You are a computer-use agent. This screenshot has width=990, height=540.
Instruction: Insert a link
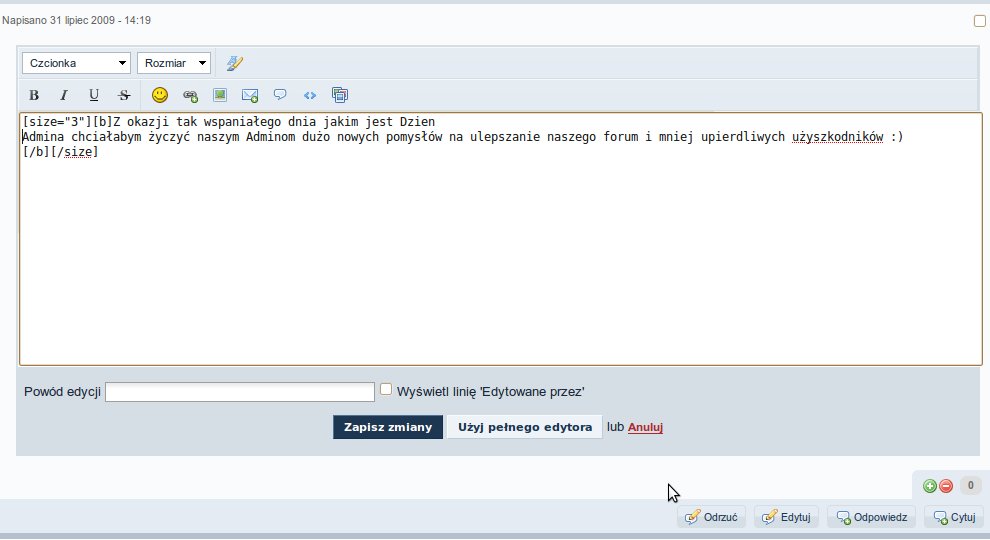tap(190, 95)
